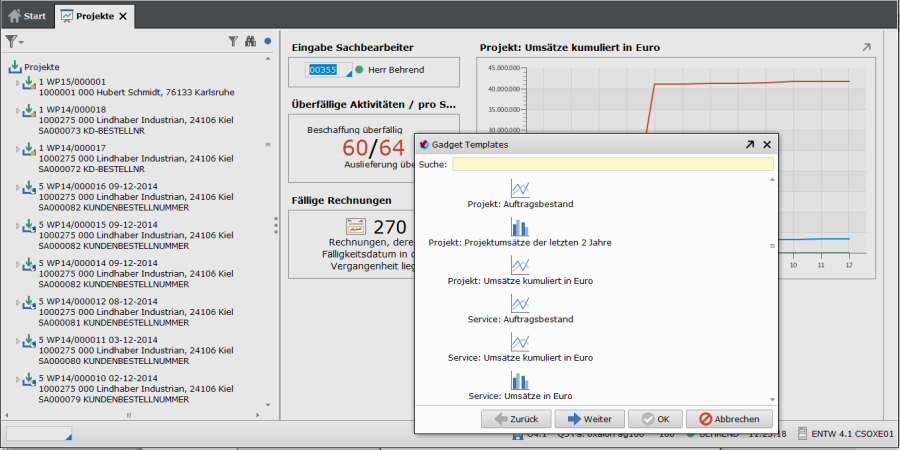
Task: Click icon of project 5 WP14/000010
Action: click(29, 380)
